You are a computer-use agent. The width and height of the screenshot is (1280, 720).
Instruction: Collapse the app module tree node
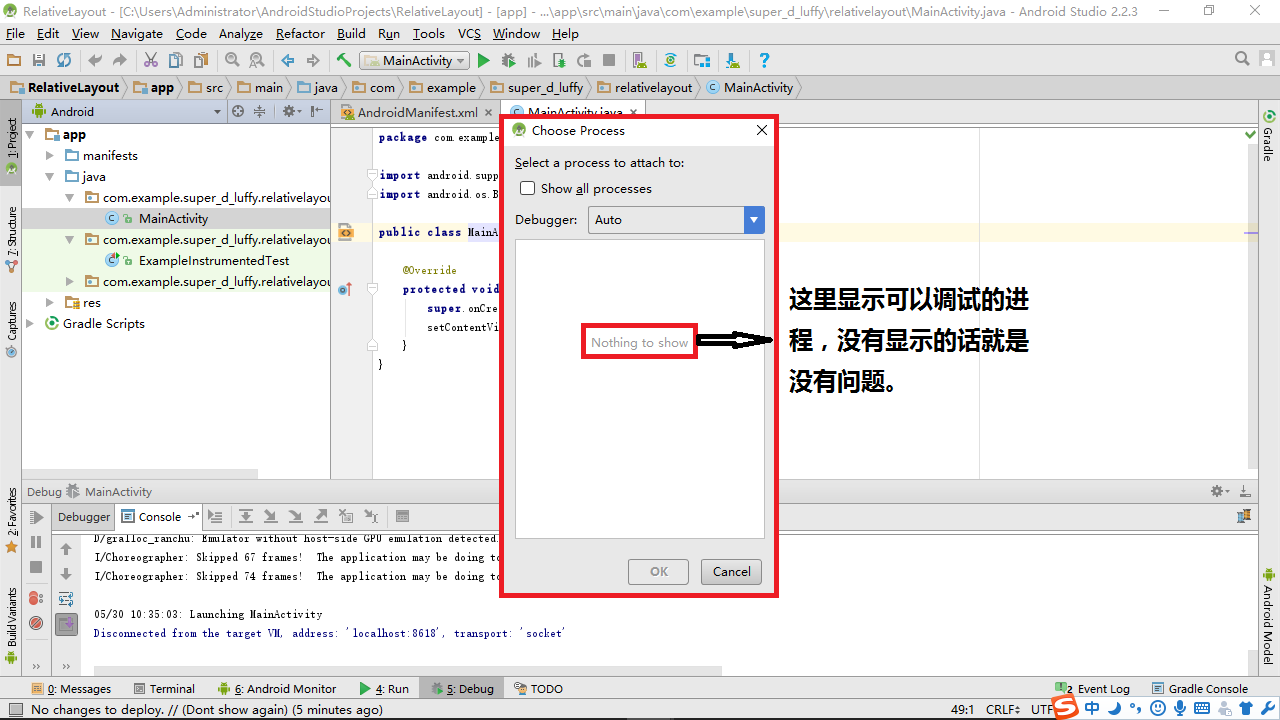[x=30, y=134]
